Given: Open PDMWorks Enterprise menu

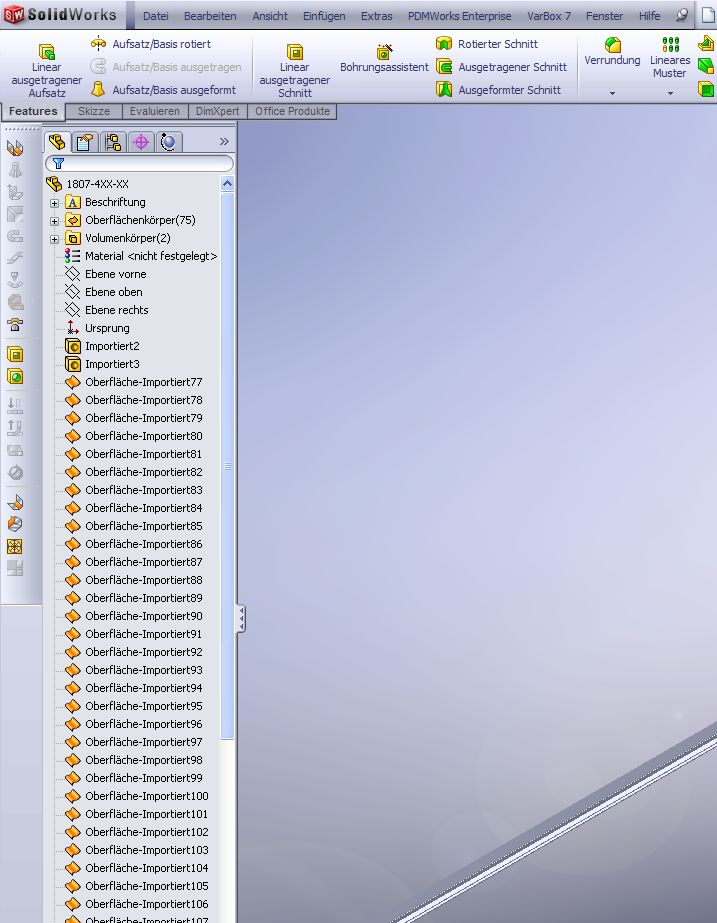Looking at the screenshot, I should coord(460,16).
